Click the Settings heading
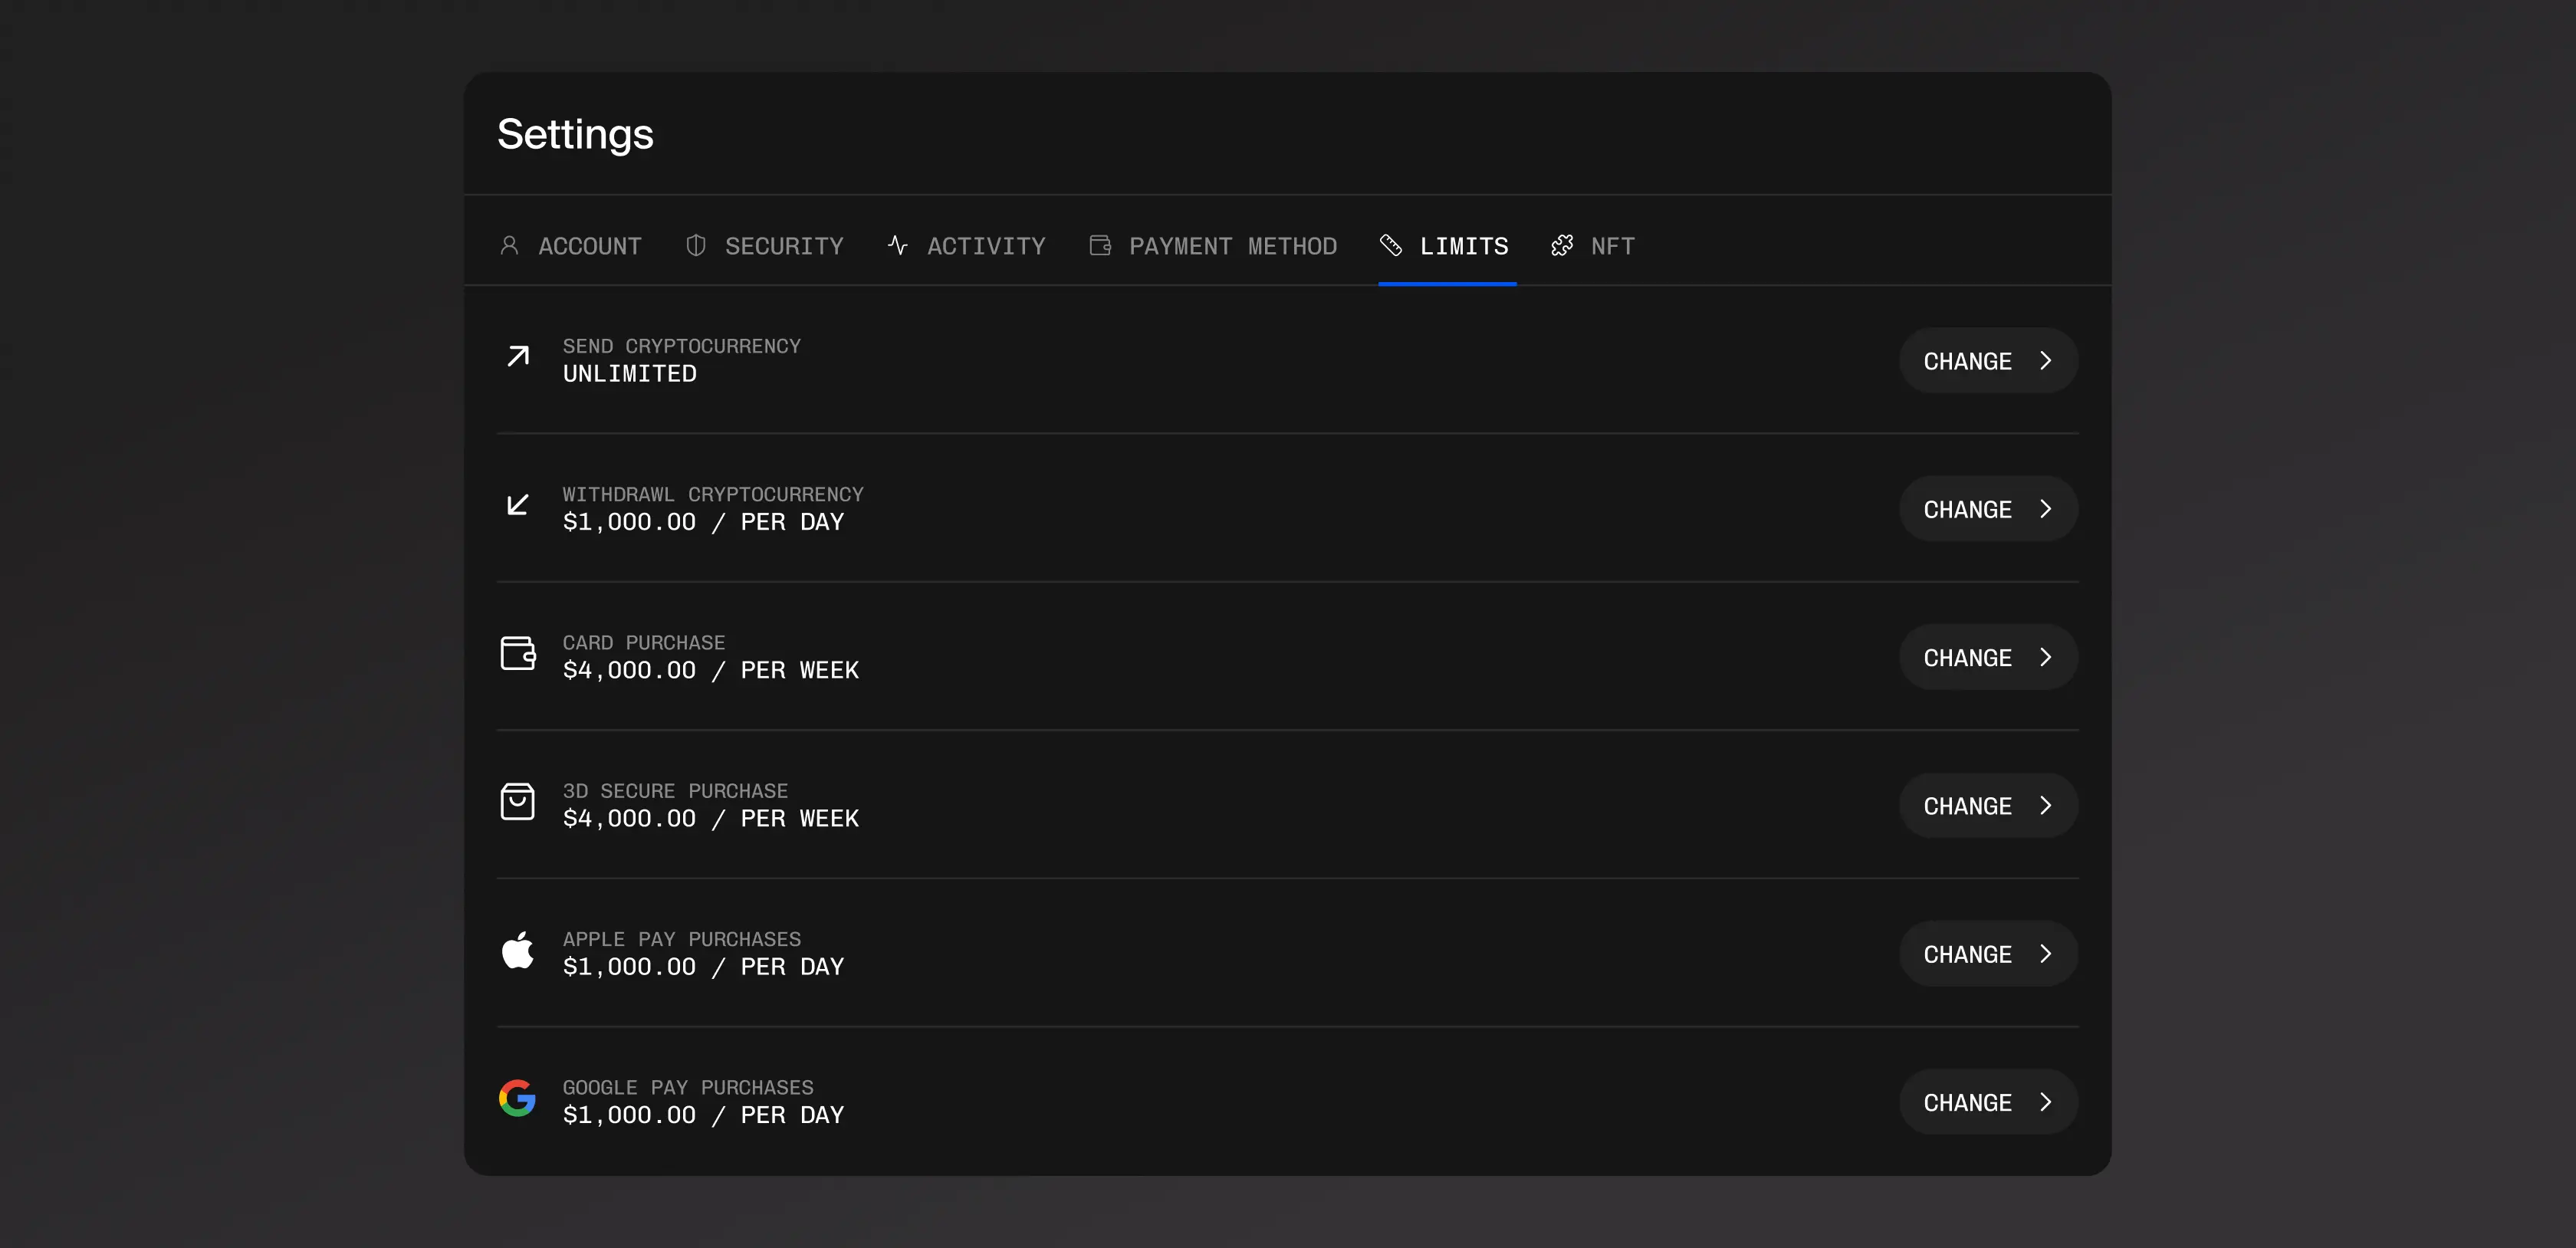 575,134
